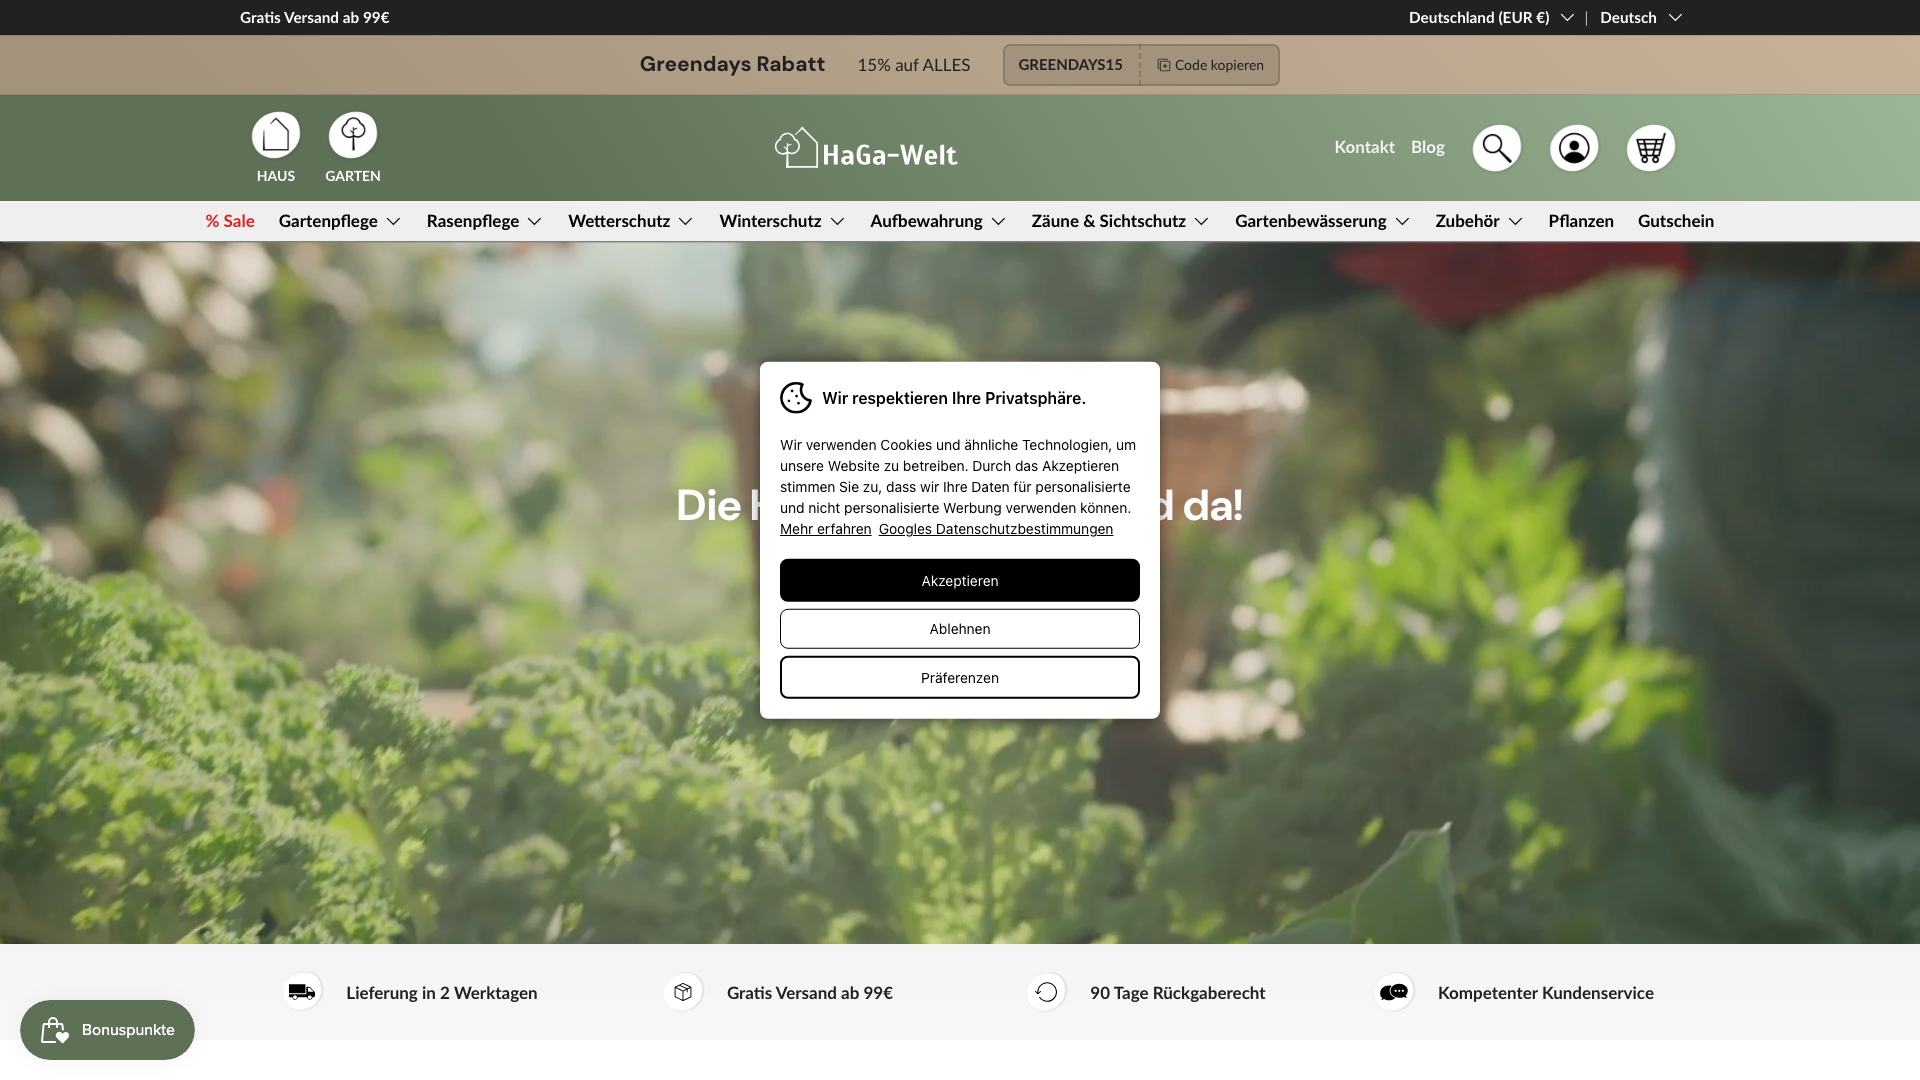This screenshot has height=1080, width=1920.
Task: Expand the Gartenbewässerung menu
Action: click(x=1322, y=221)
